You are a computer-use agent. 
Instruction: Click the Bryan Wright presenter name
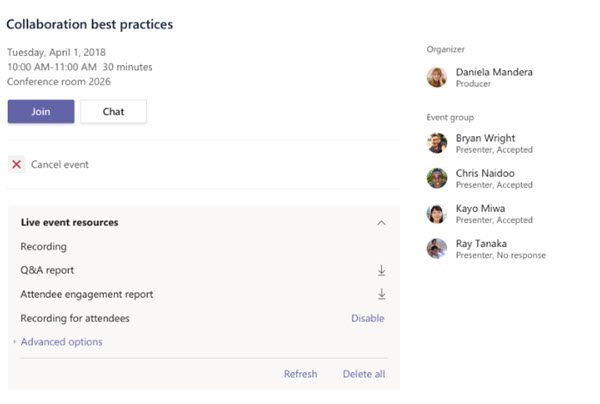click(484, 137)
